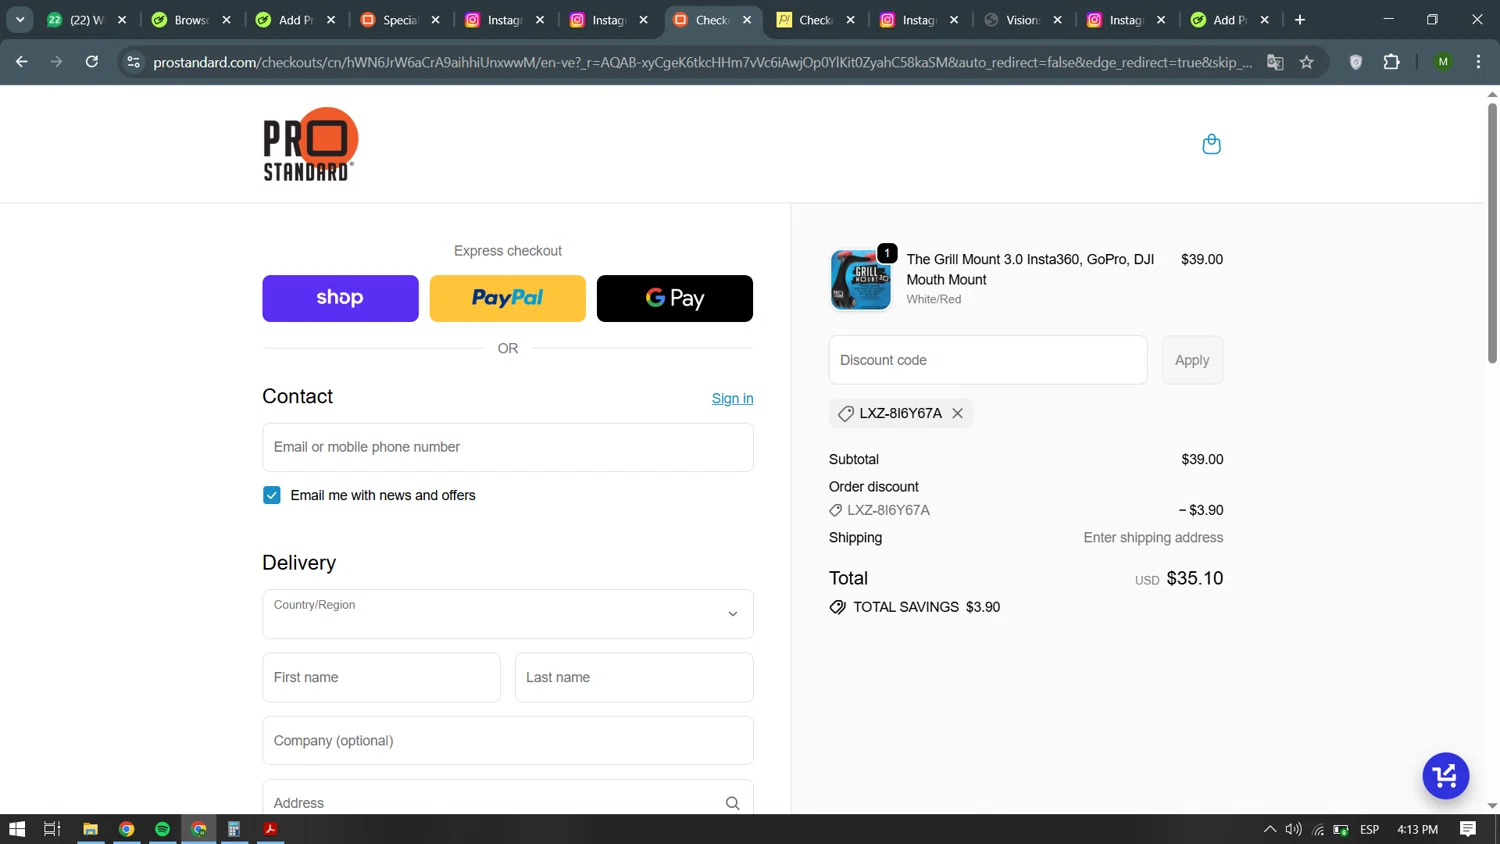Click the address bar URL
1500x844 pixels.
(702, 62)
